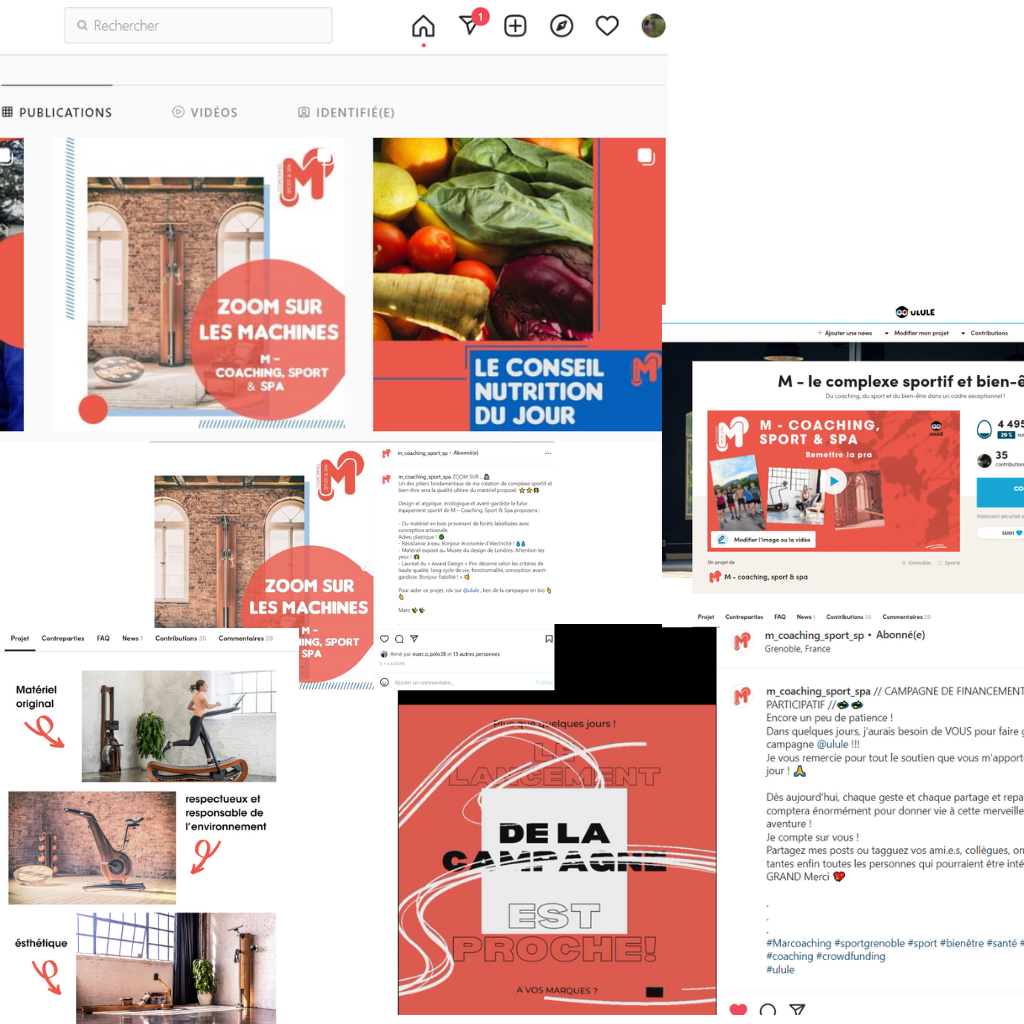Click the comment icon under the campaign post
The image size is (1024, 1024).
(x=768, y=1010)
